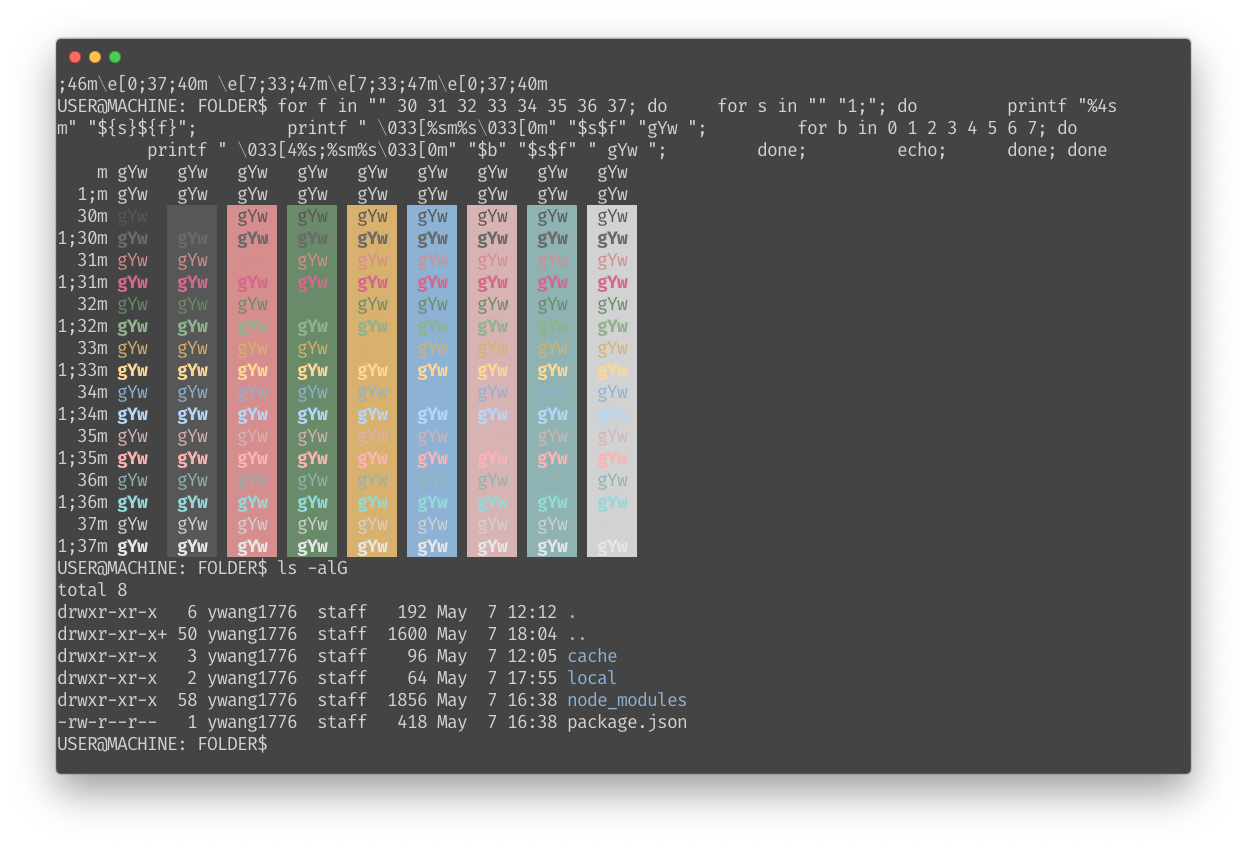
Task: Select the '-rw-r--r--' permissions string
Action: tap(107, 722)
